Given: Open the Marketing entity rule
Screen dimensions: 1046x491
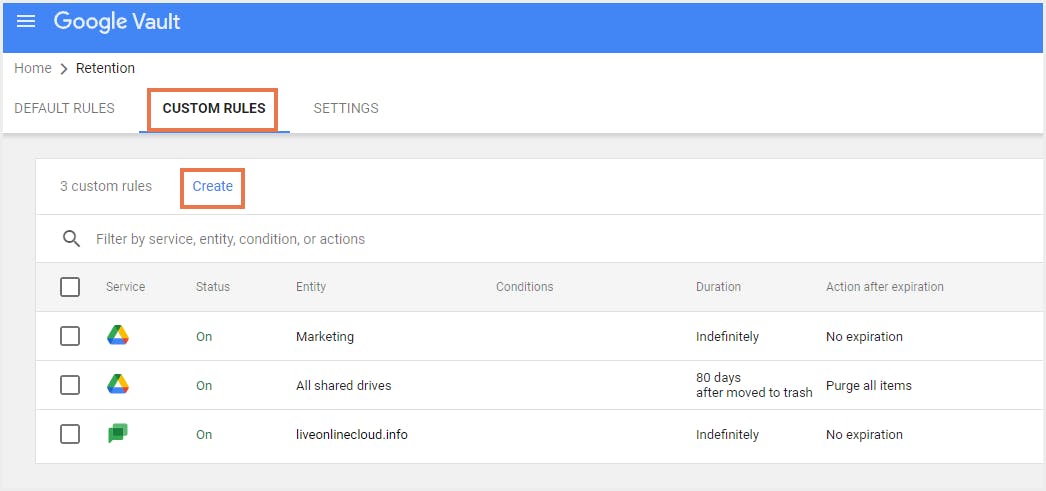Looking at the screenshot, I should [x=325, y=337].
